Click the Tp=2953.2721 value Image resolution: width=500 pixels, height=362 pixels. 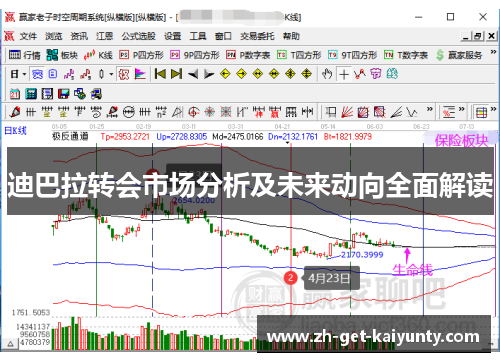click(x=125, y=136)
